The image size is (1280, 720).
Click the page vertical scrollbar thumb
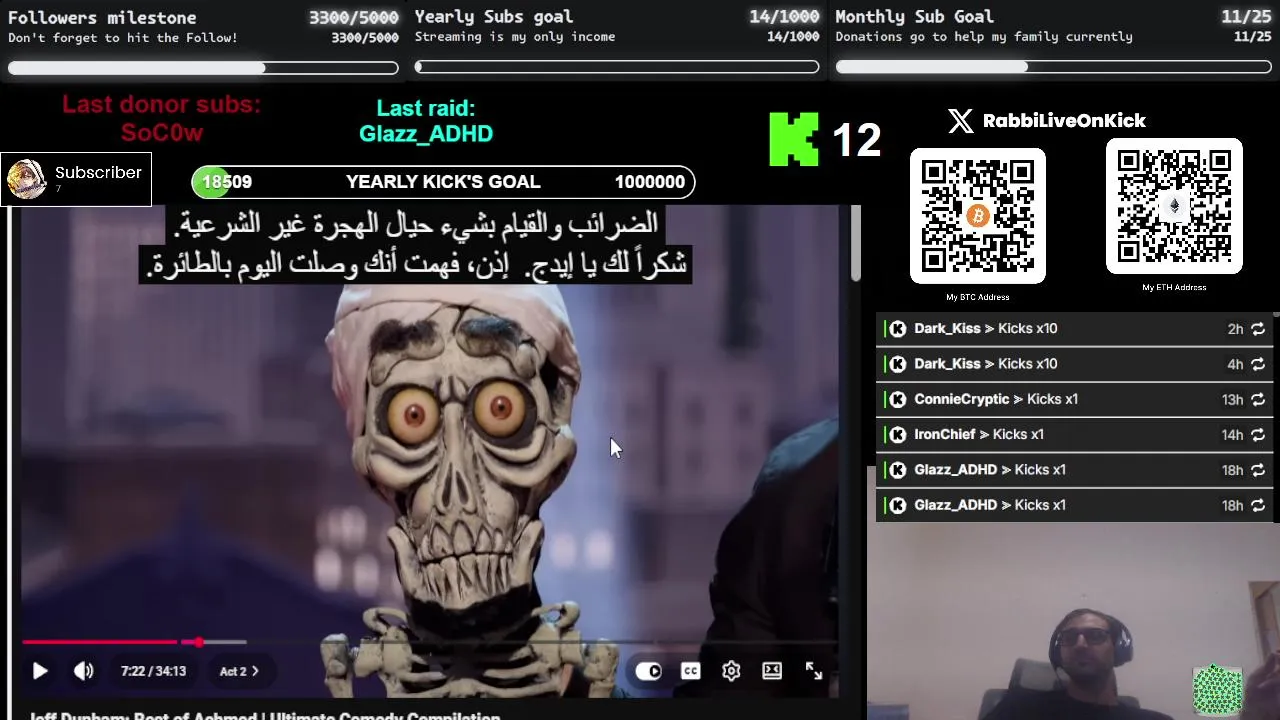point(856,243)
